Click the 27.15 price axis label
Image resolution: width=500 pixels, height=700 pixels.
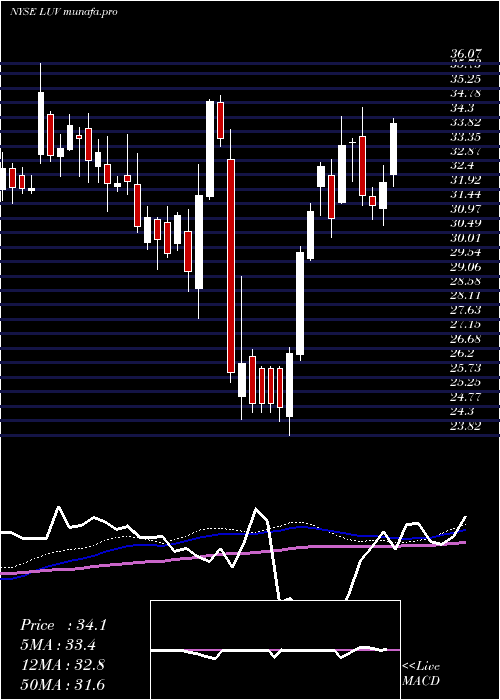tap(466, 324)
